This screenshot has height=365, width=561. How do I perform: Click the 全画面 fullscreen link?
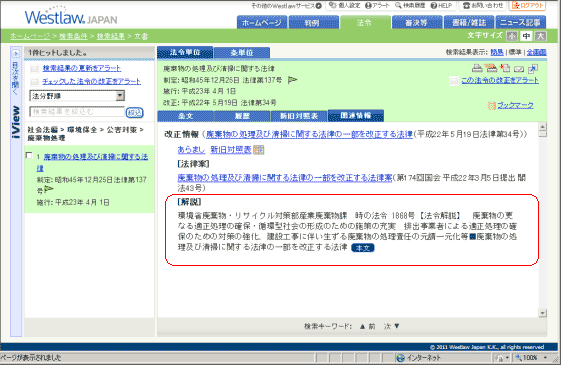536,53
